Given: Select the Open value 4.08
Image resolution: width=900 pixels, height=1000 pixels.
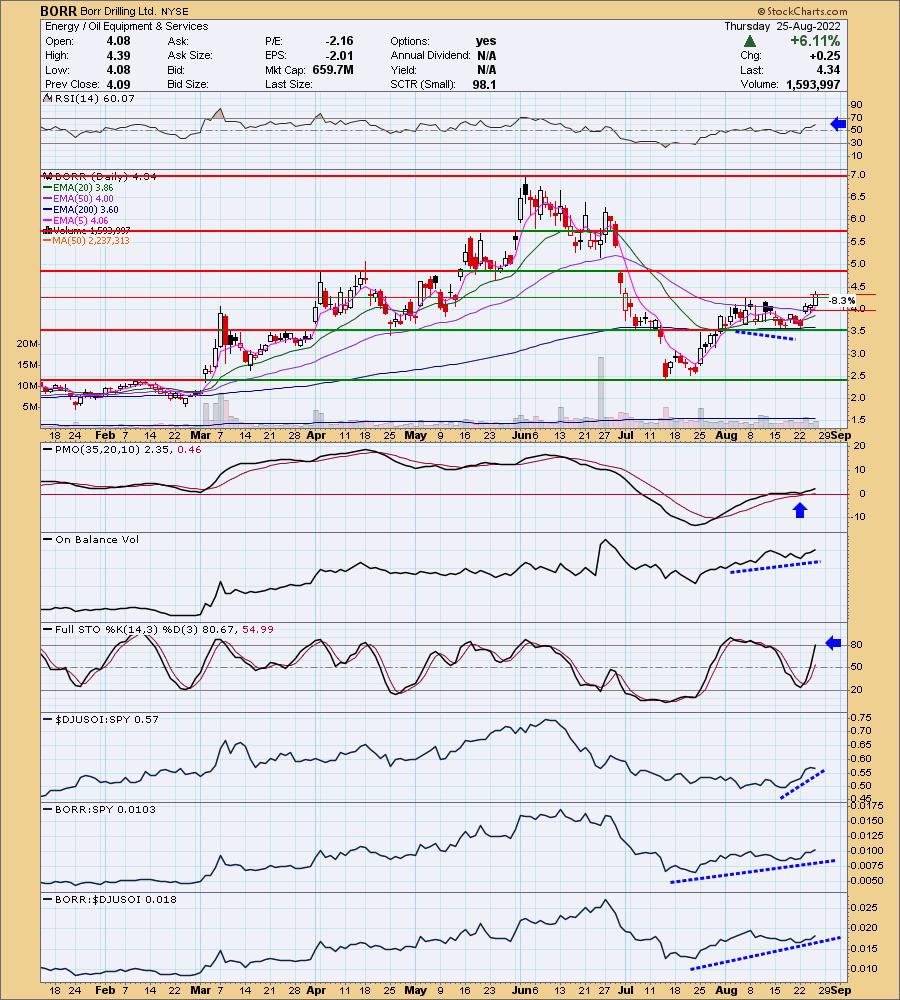Looking at the screenshot, I should pyautogui.click(x=119, y=41).
